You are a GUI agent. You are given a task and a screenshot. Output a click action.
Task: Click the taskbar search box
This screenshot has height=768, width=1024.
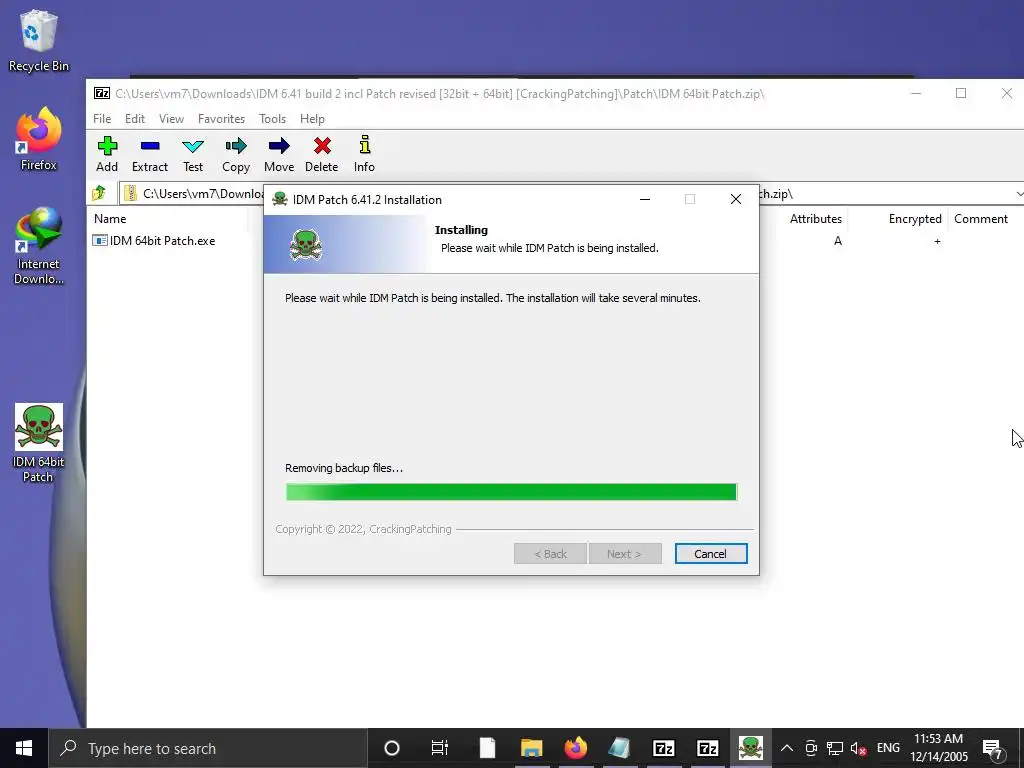[x=208, y=748]
